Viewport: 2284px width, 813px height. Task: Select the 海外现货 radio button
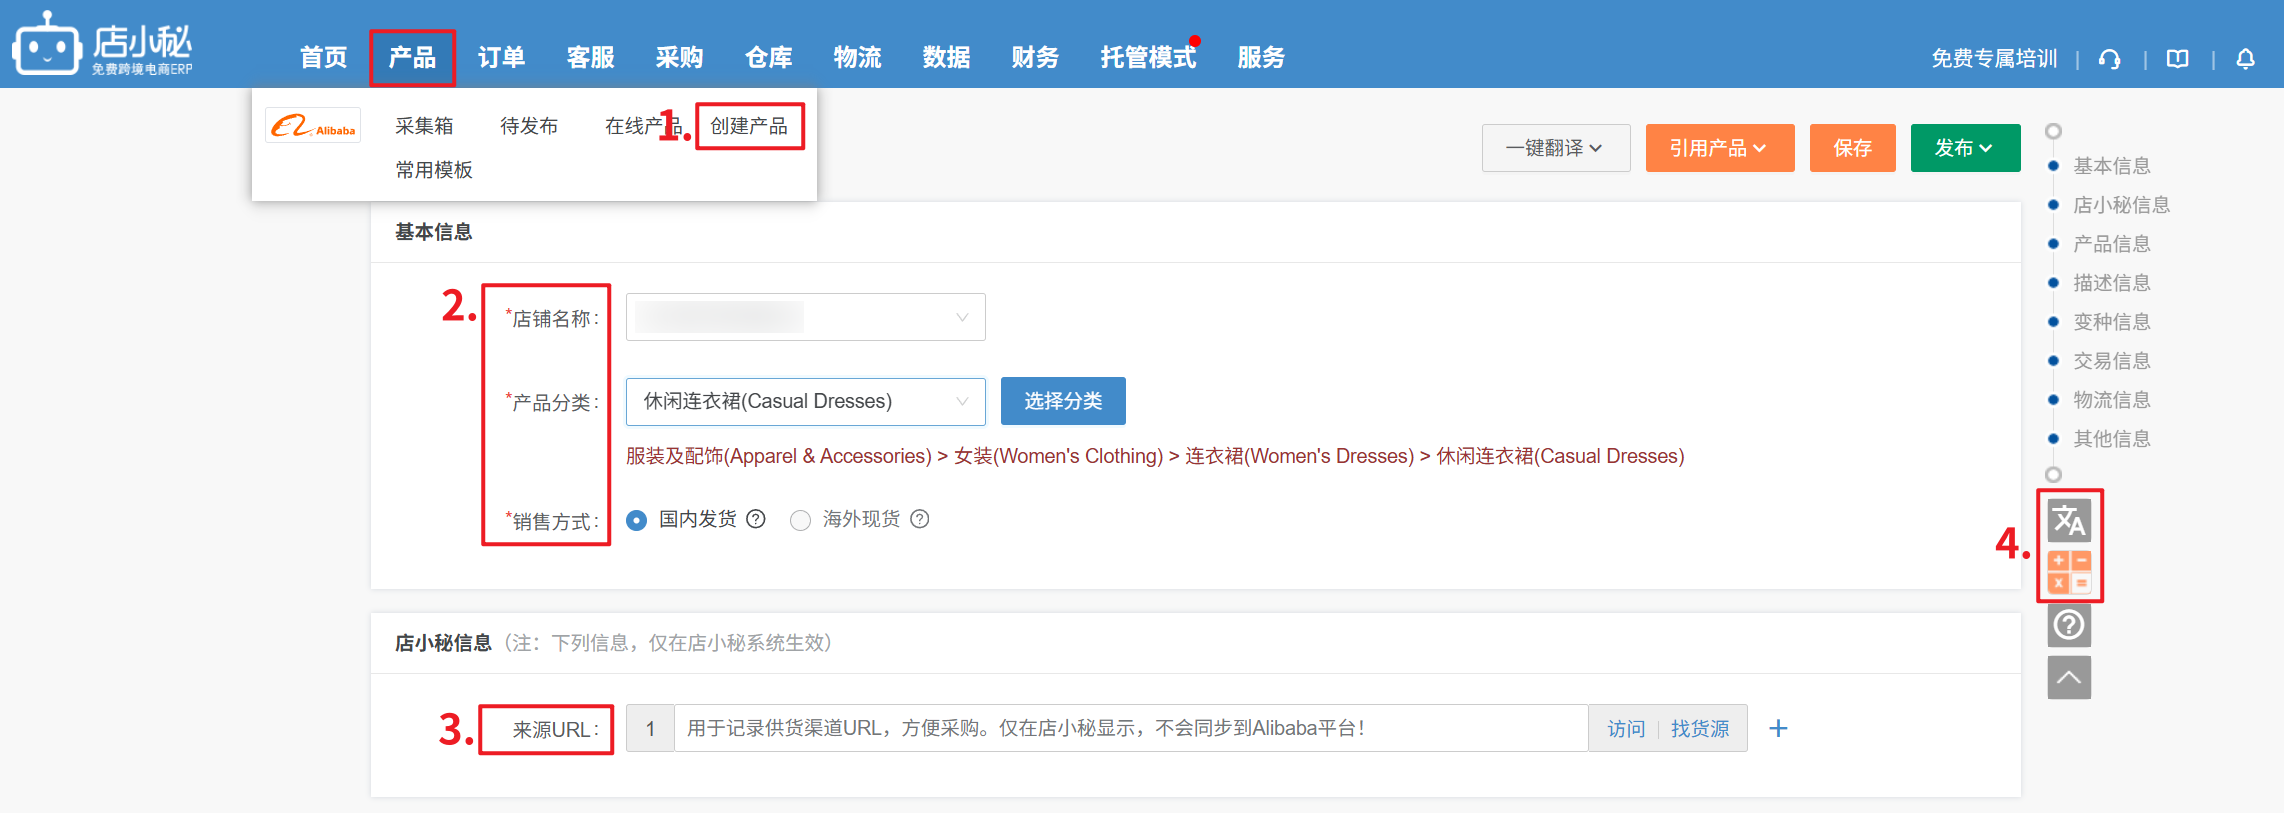(x=800, y=520)
